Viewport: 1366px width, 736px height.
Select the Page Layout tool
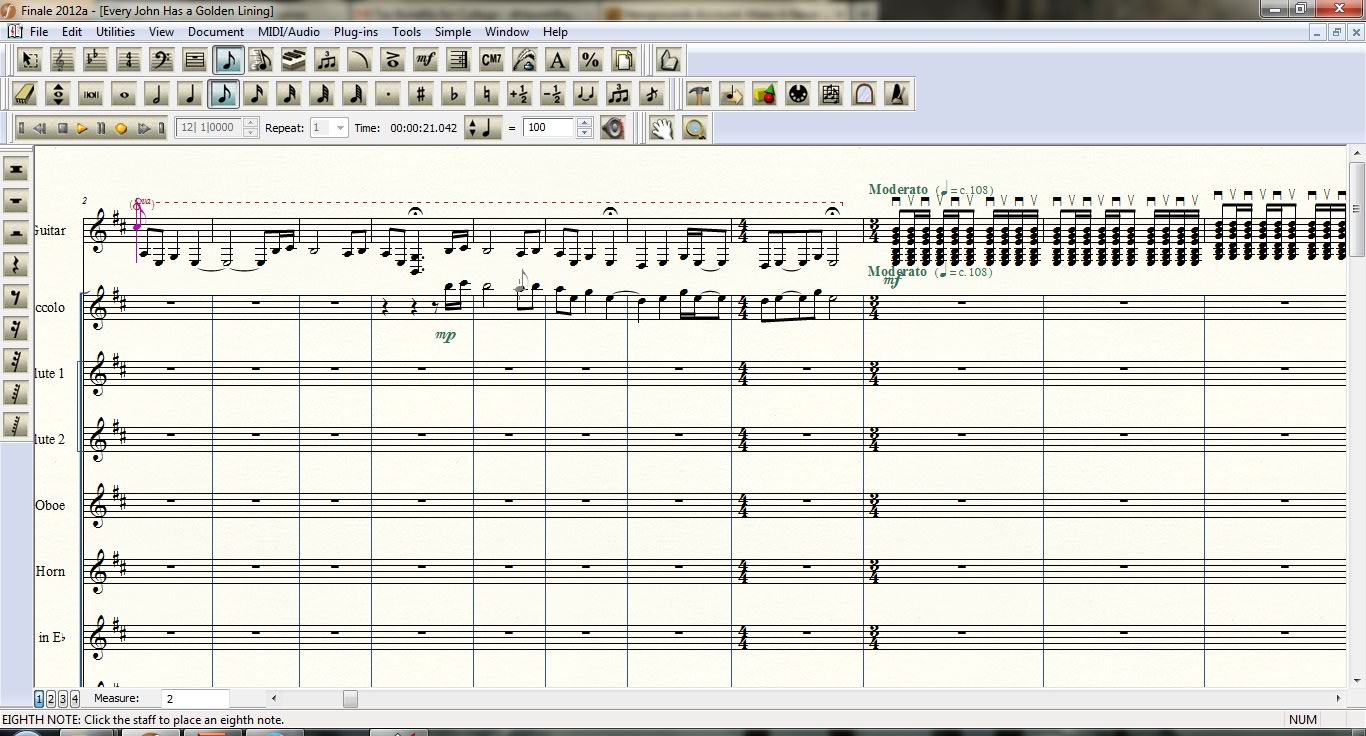coord(623,60)
